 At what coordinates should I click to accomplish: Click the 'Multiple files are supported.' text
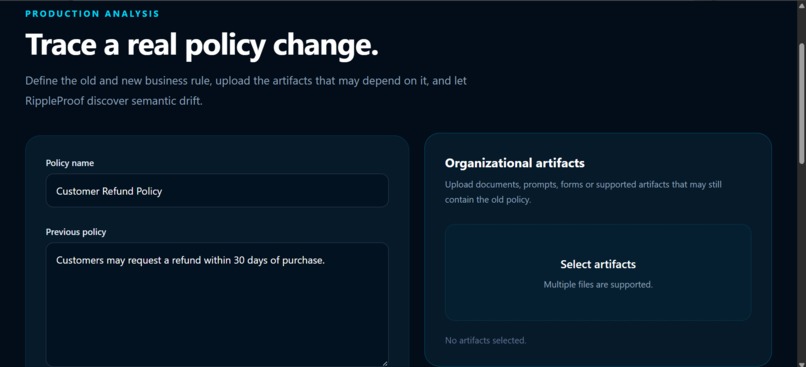598,284
